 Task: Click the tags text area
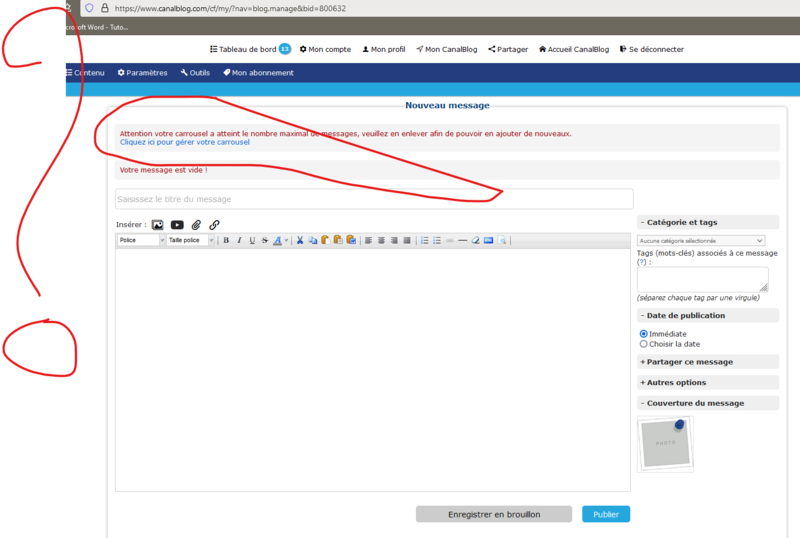703,280
